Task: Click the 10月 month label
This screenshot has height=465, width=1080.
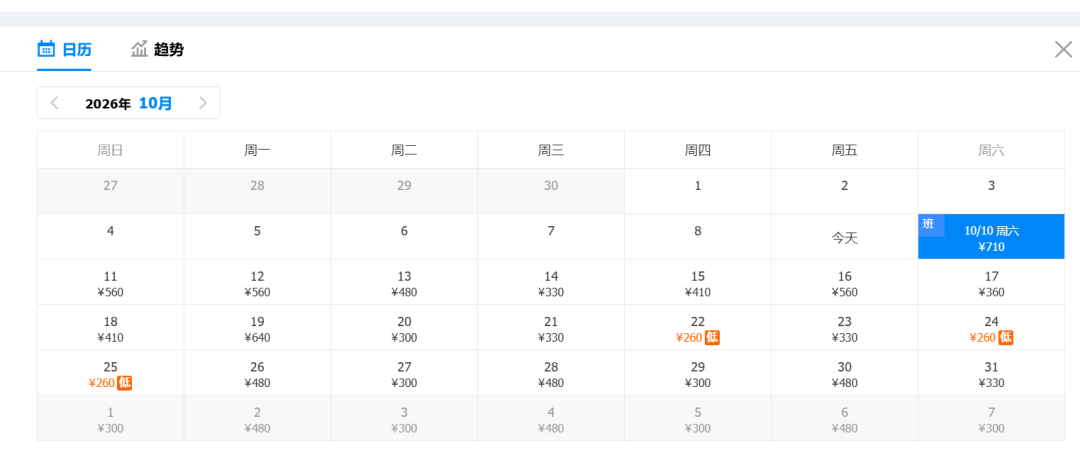Action: [156, 103]
